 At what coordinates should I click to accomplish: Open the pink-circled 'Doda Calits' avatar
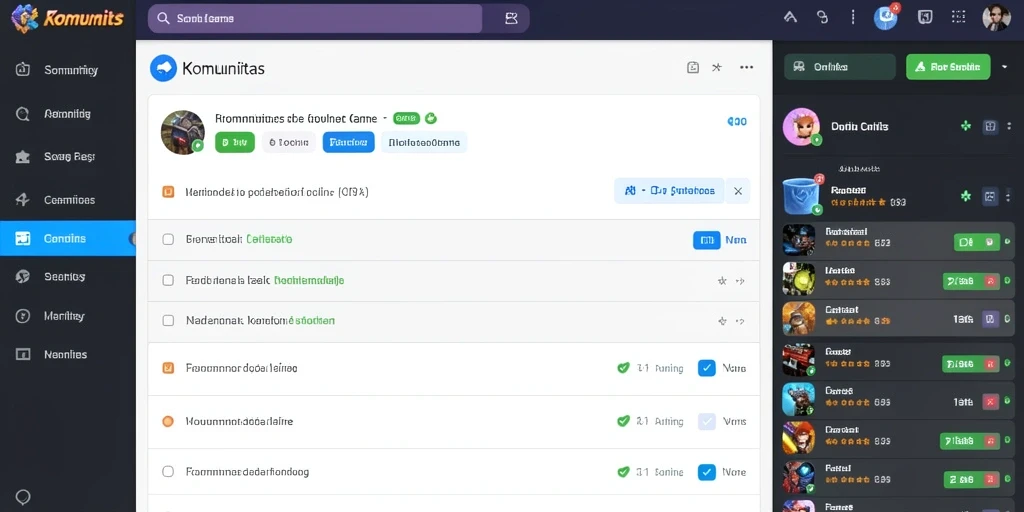point(801,127)
